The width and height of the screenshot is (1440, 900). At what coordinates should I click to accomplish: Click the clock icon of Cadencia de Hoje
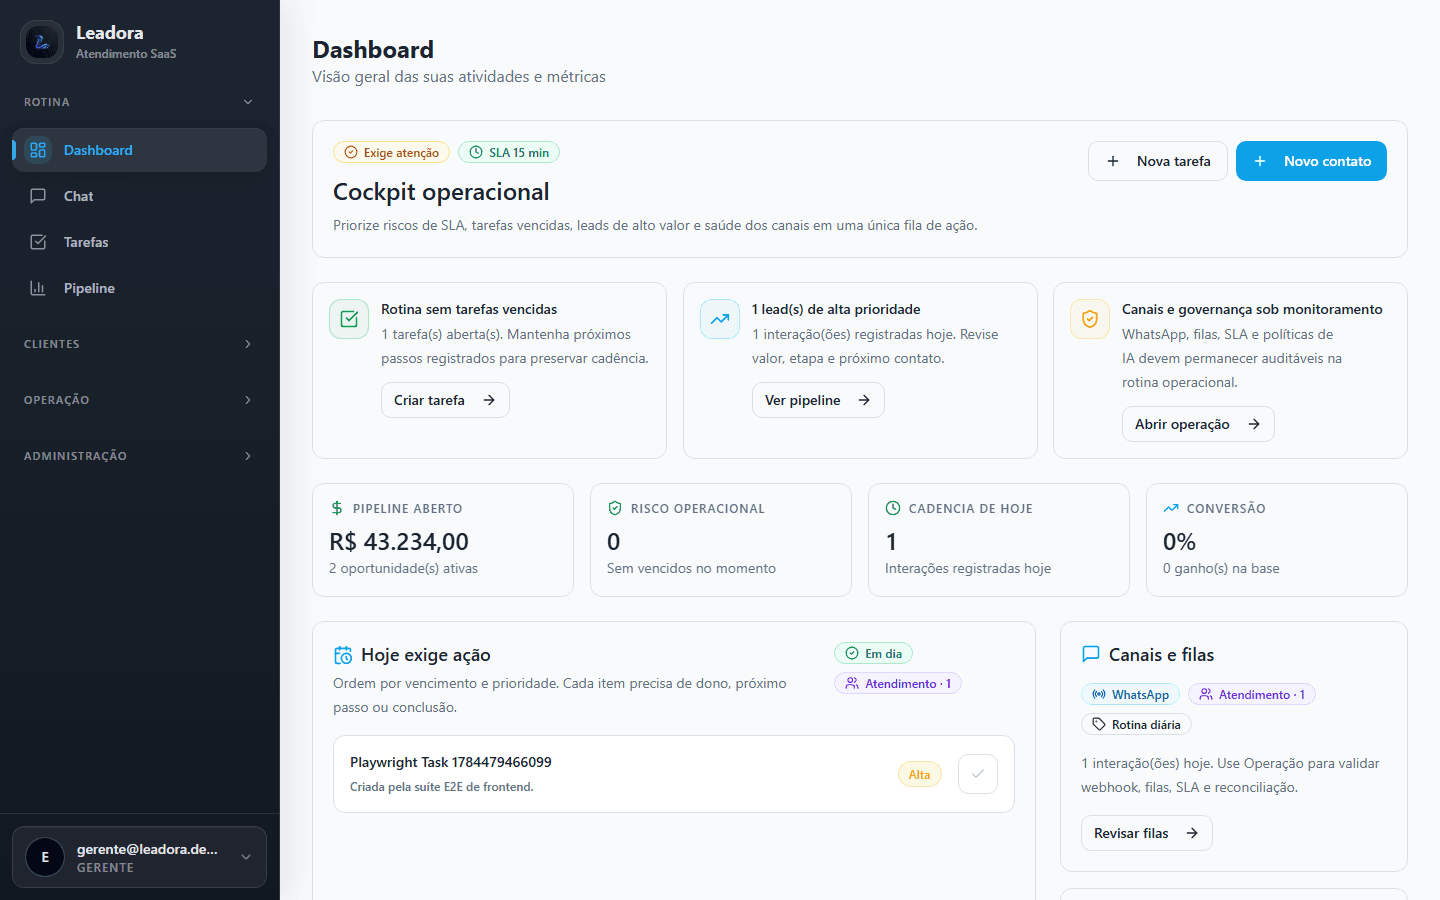point(893,508)
